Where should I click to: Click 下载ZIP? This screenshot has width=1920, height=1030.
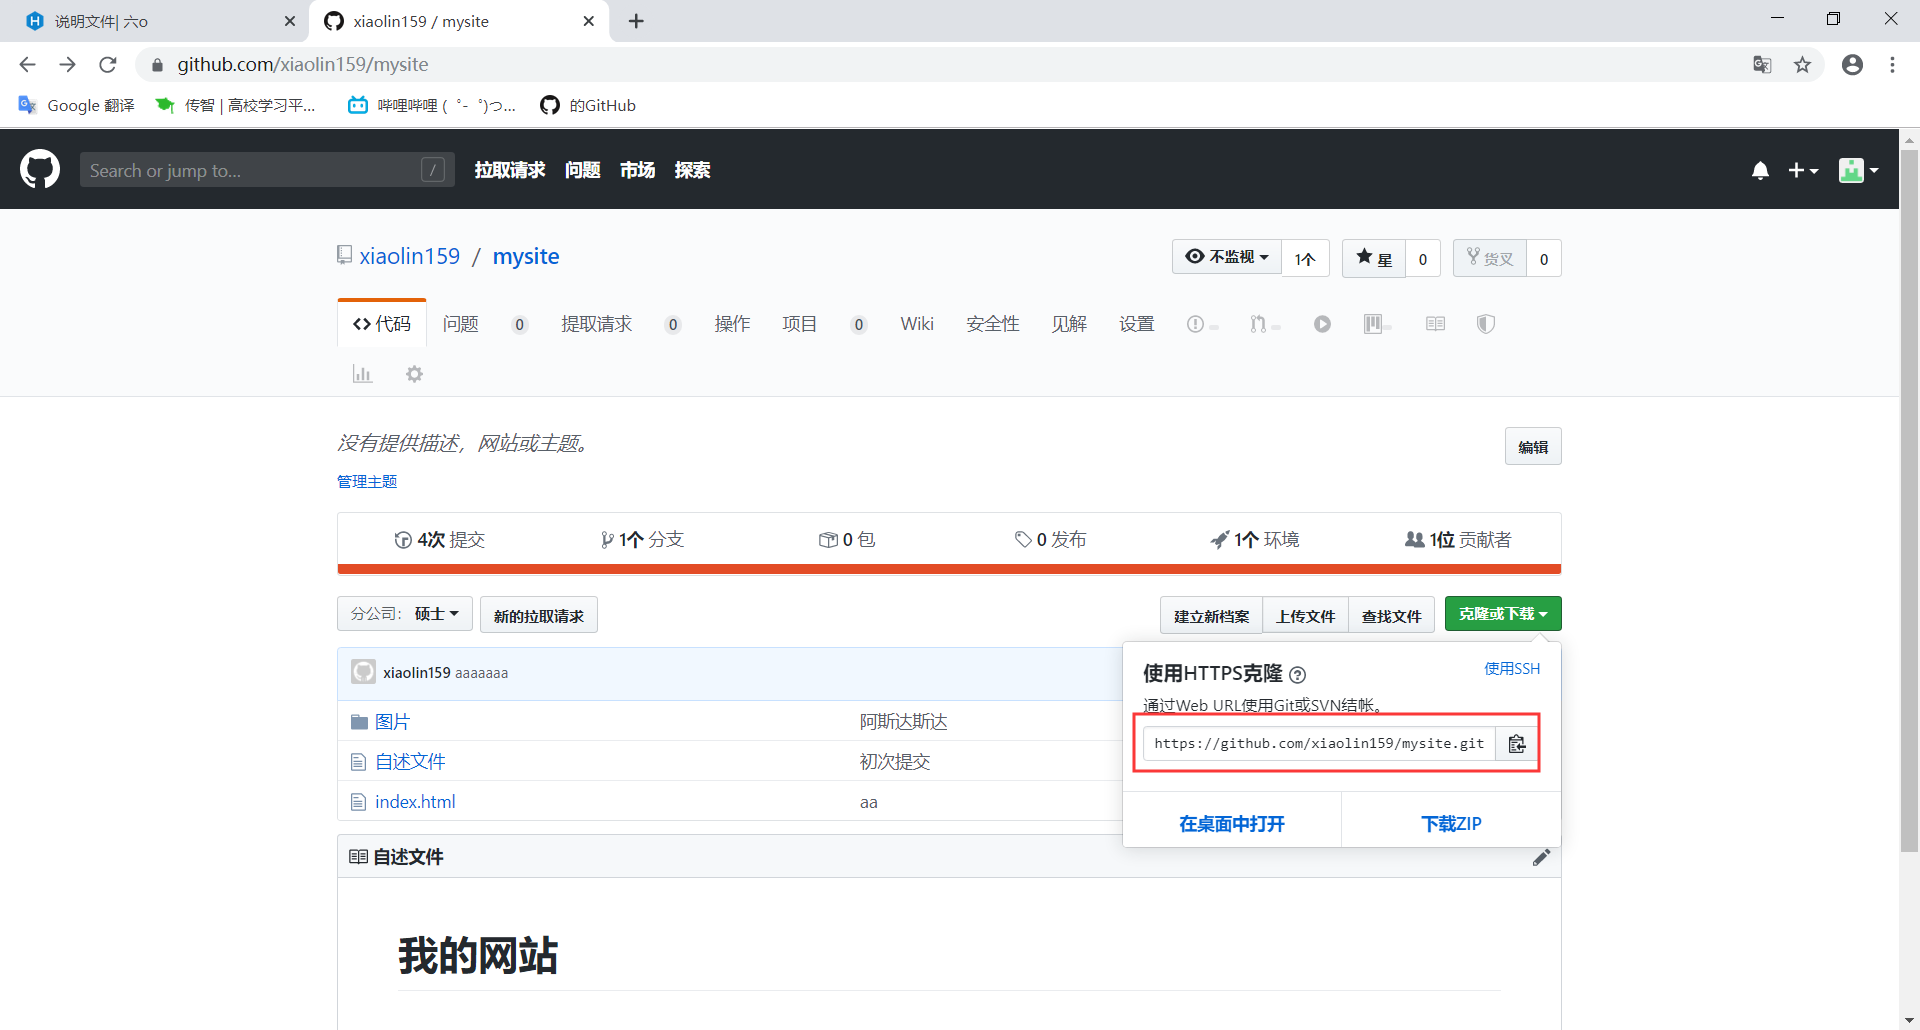(1452, 824)
